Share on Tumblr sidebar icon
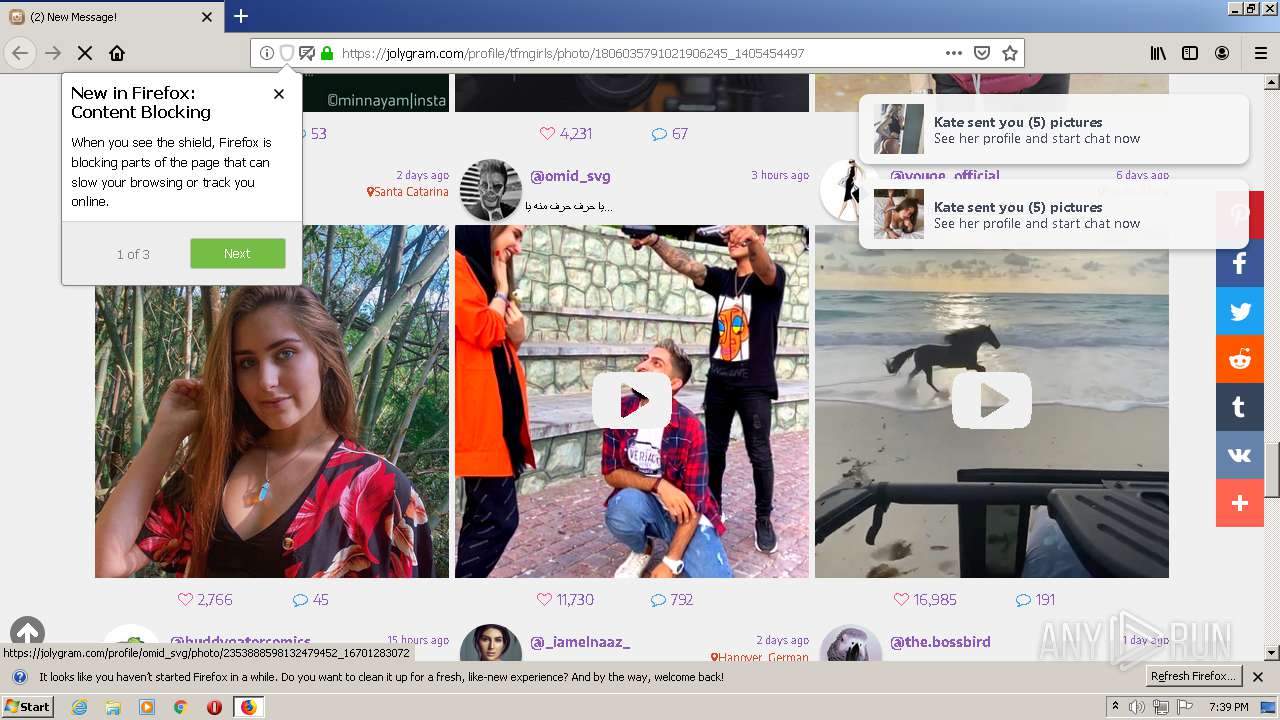This screenshot has height=720, width=1280. click(x=1240, y=407)
